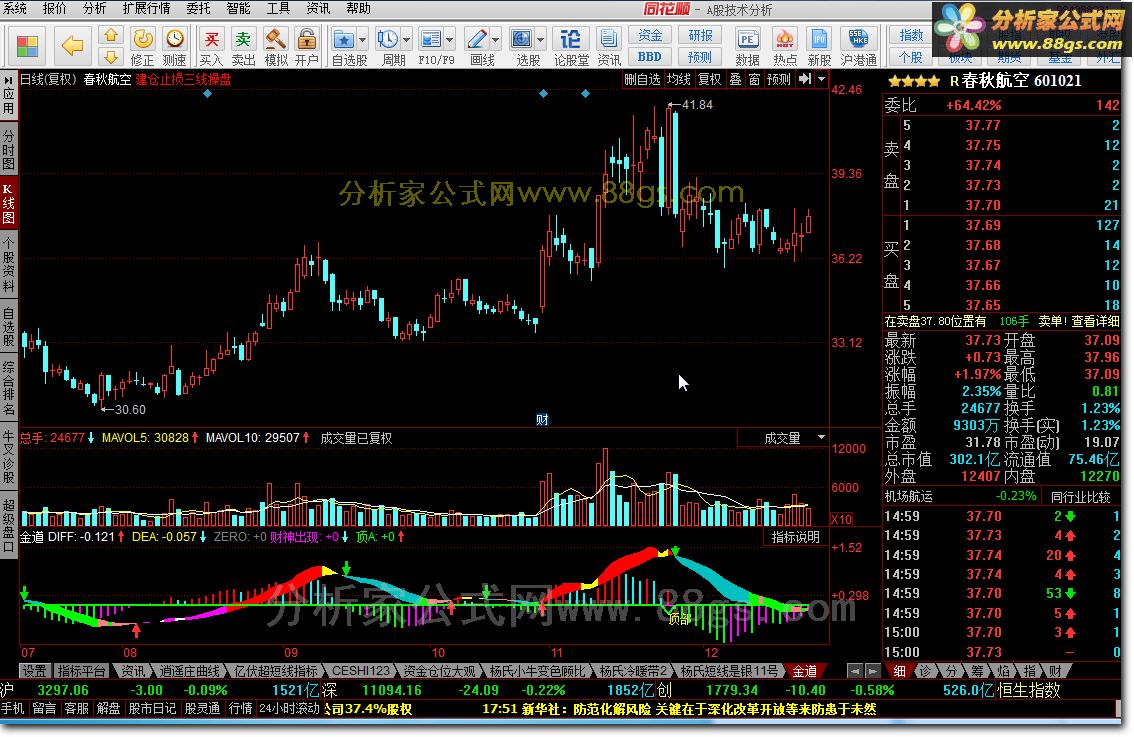Open the 测速 speed test icon
Viewport: 1134px width, 737px height.
click(x=174, y=47)
